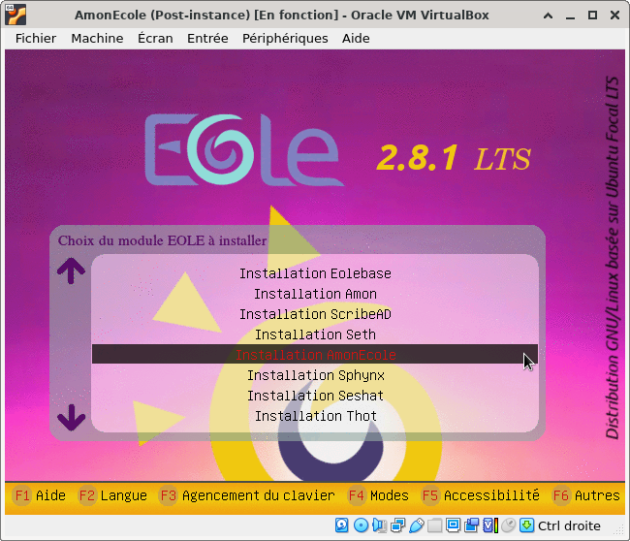The image size is (630, 541).
Task: Close the VirtualBox window
Action: click(x=615, y=15)
